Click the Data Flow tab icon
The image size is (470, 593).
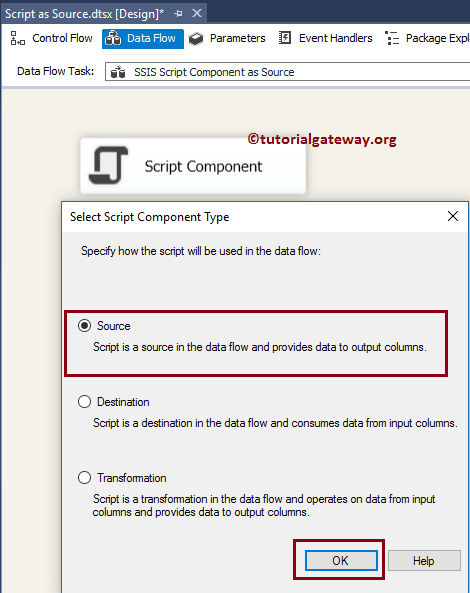pyautogui.click(x=113, y=38)
